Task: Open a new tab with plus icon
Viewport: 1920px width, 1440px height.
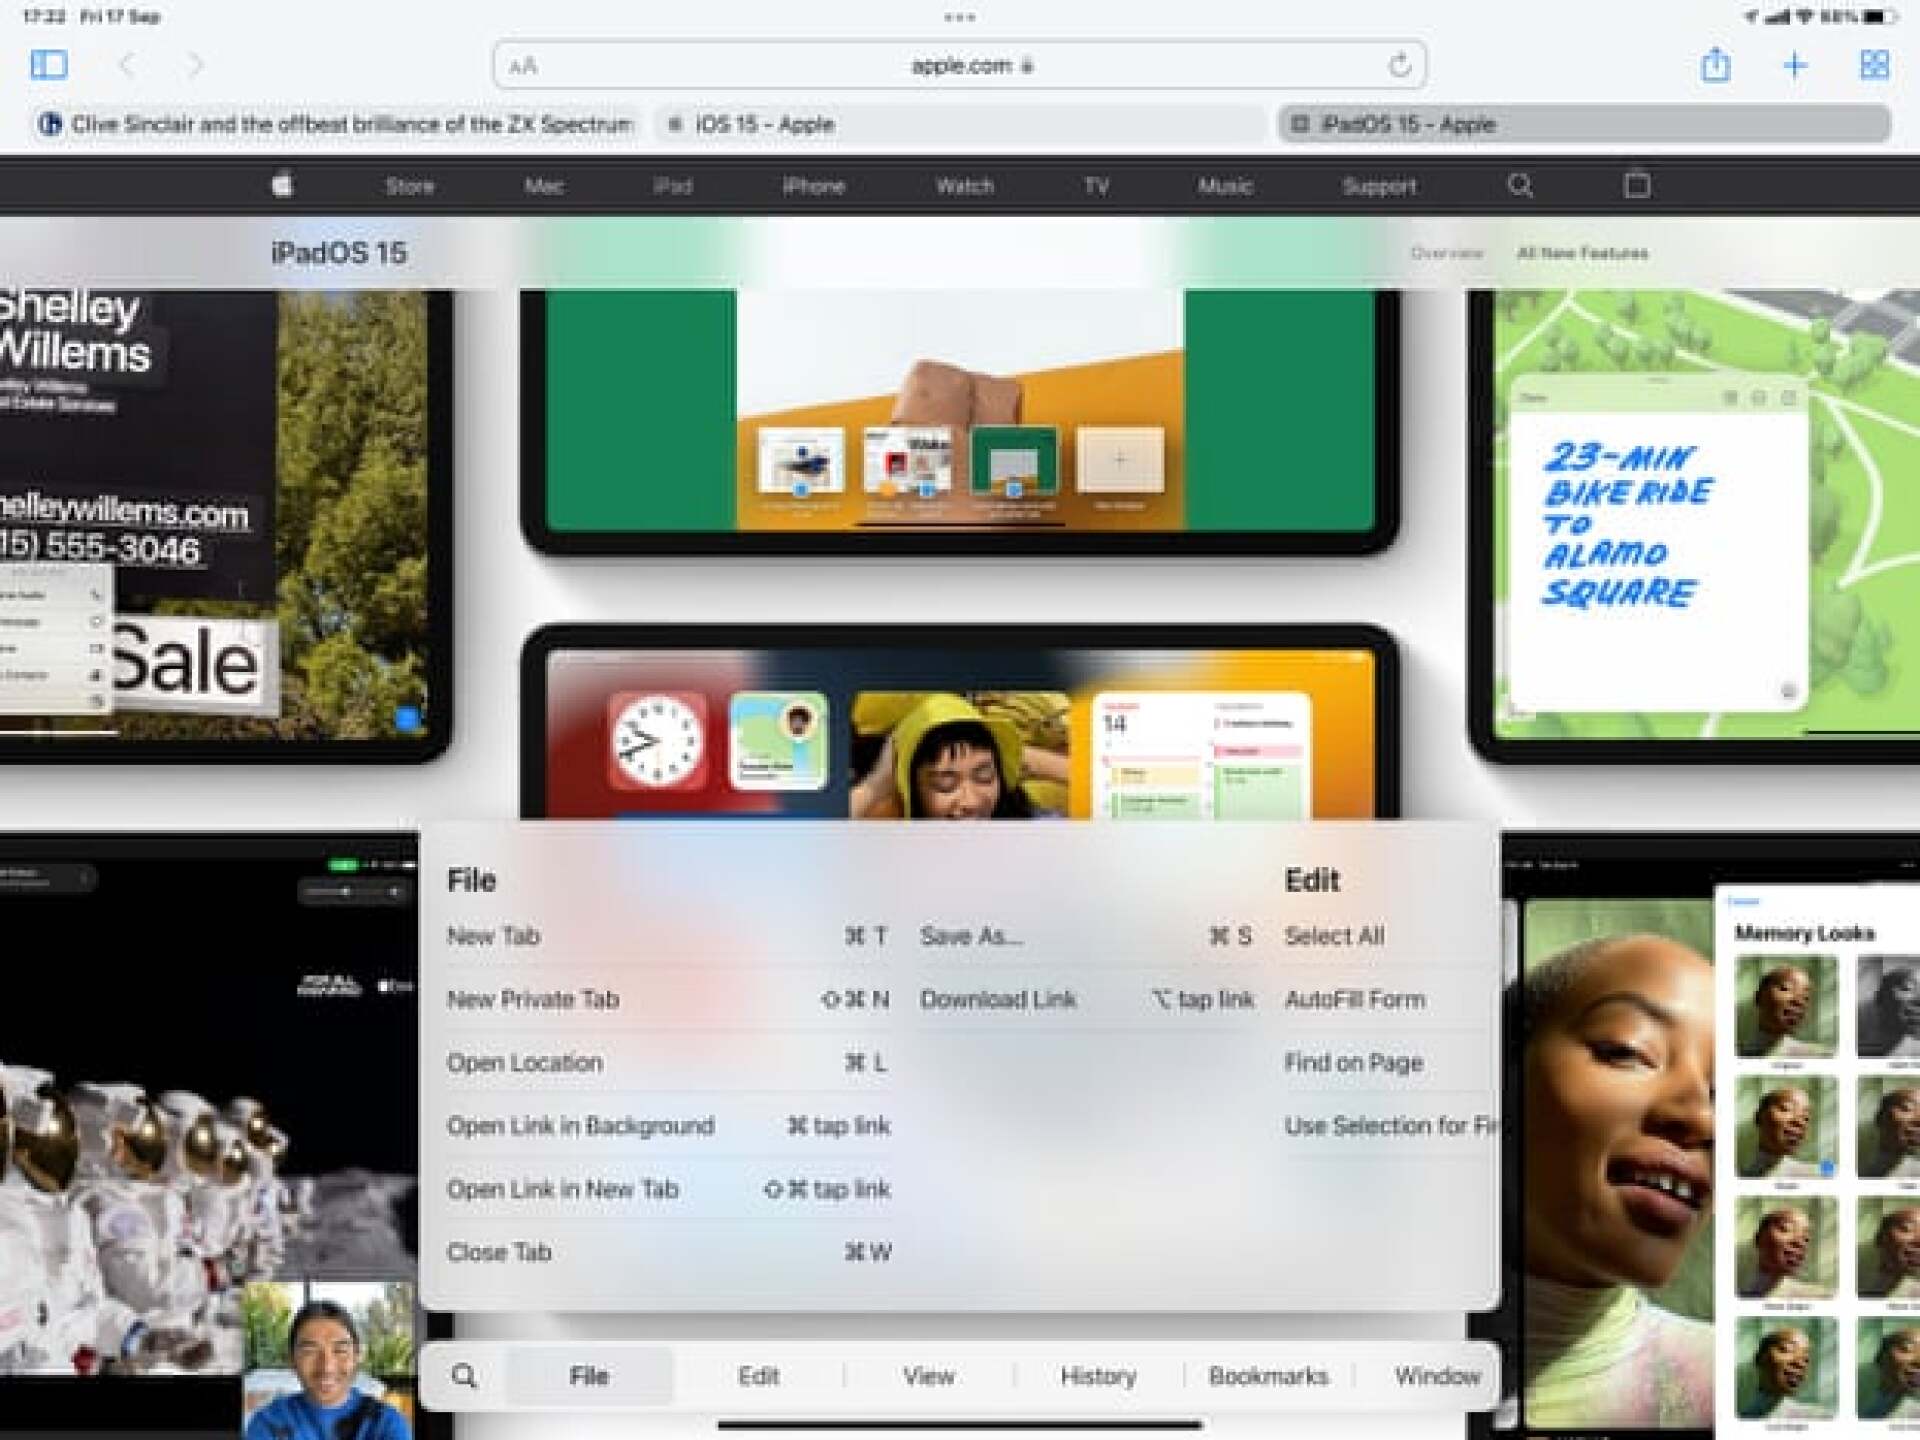Action: point(1795,65)
